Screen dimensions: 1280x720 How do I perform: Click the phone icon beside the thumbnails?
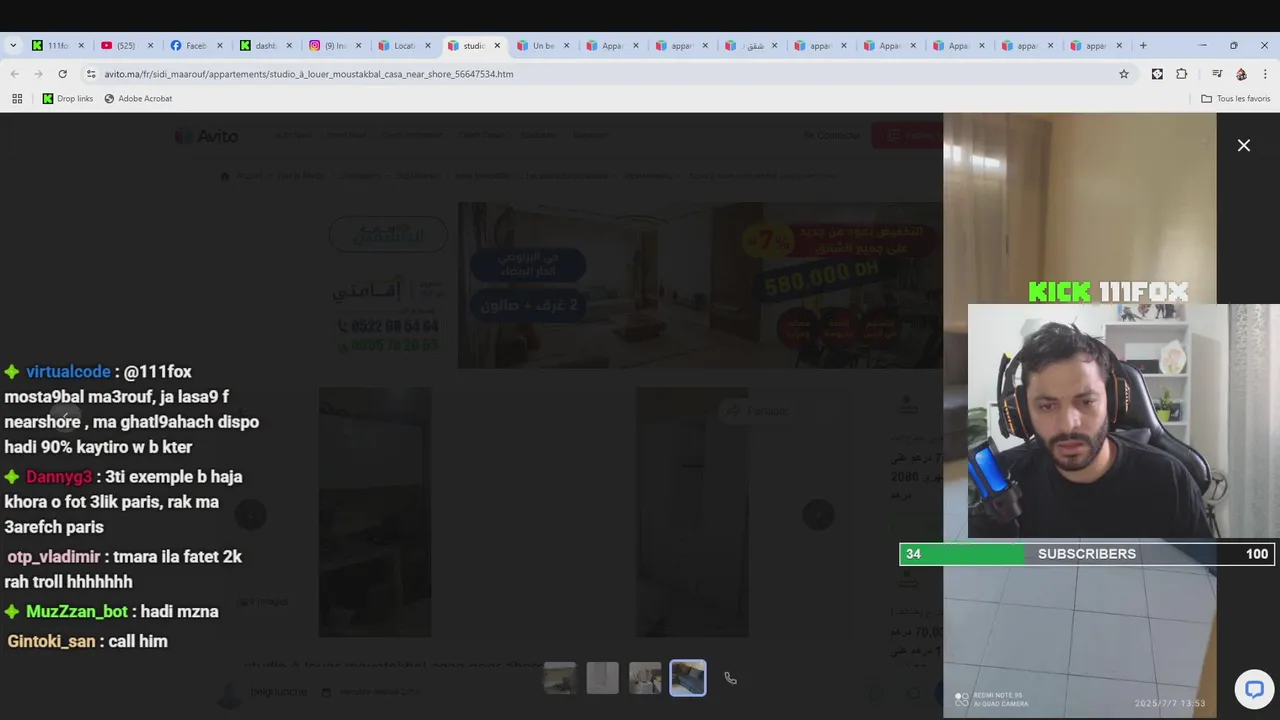coord(730,678)
